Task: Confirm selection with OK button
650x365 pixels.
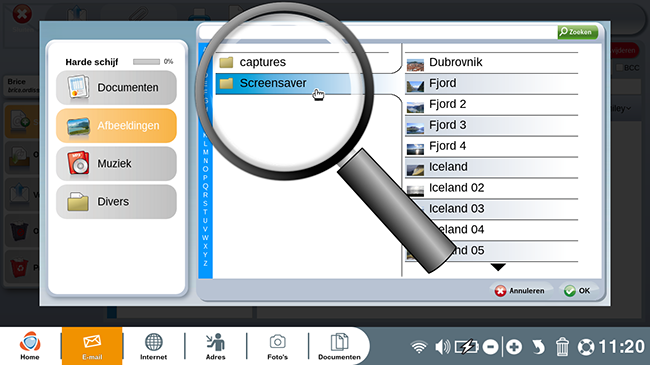Action: (577, 291)
